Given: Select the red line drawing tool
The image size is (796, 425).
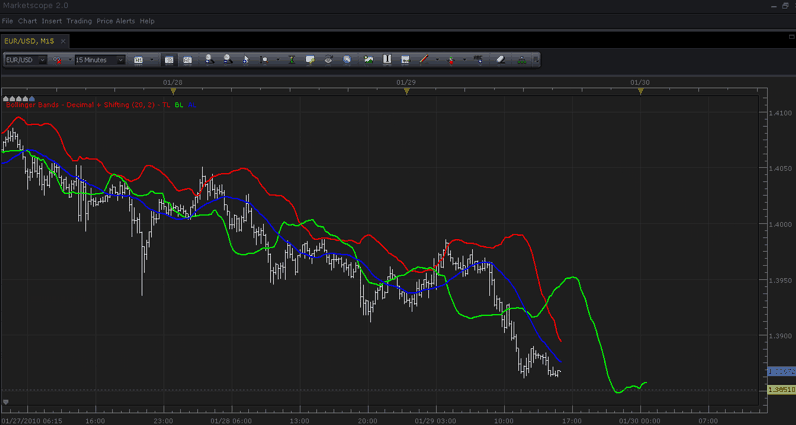Looking at the screenshot, I should point(424,60).
